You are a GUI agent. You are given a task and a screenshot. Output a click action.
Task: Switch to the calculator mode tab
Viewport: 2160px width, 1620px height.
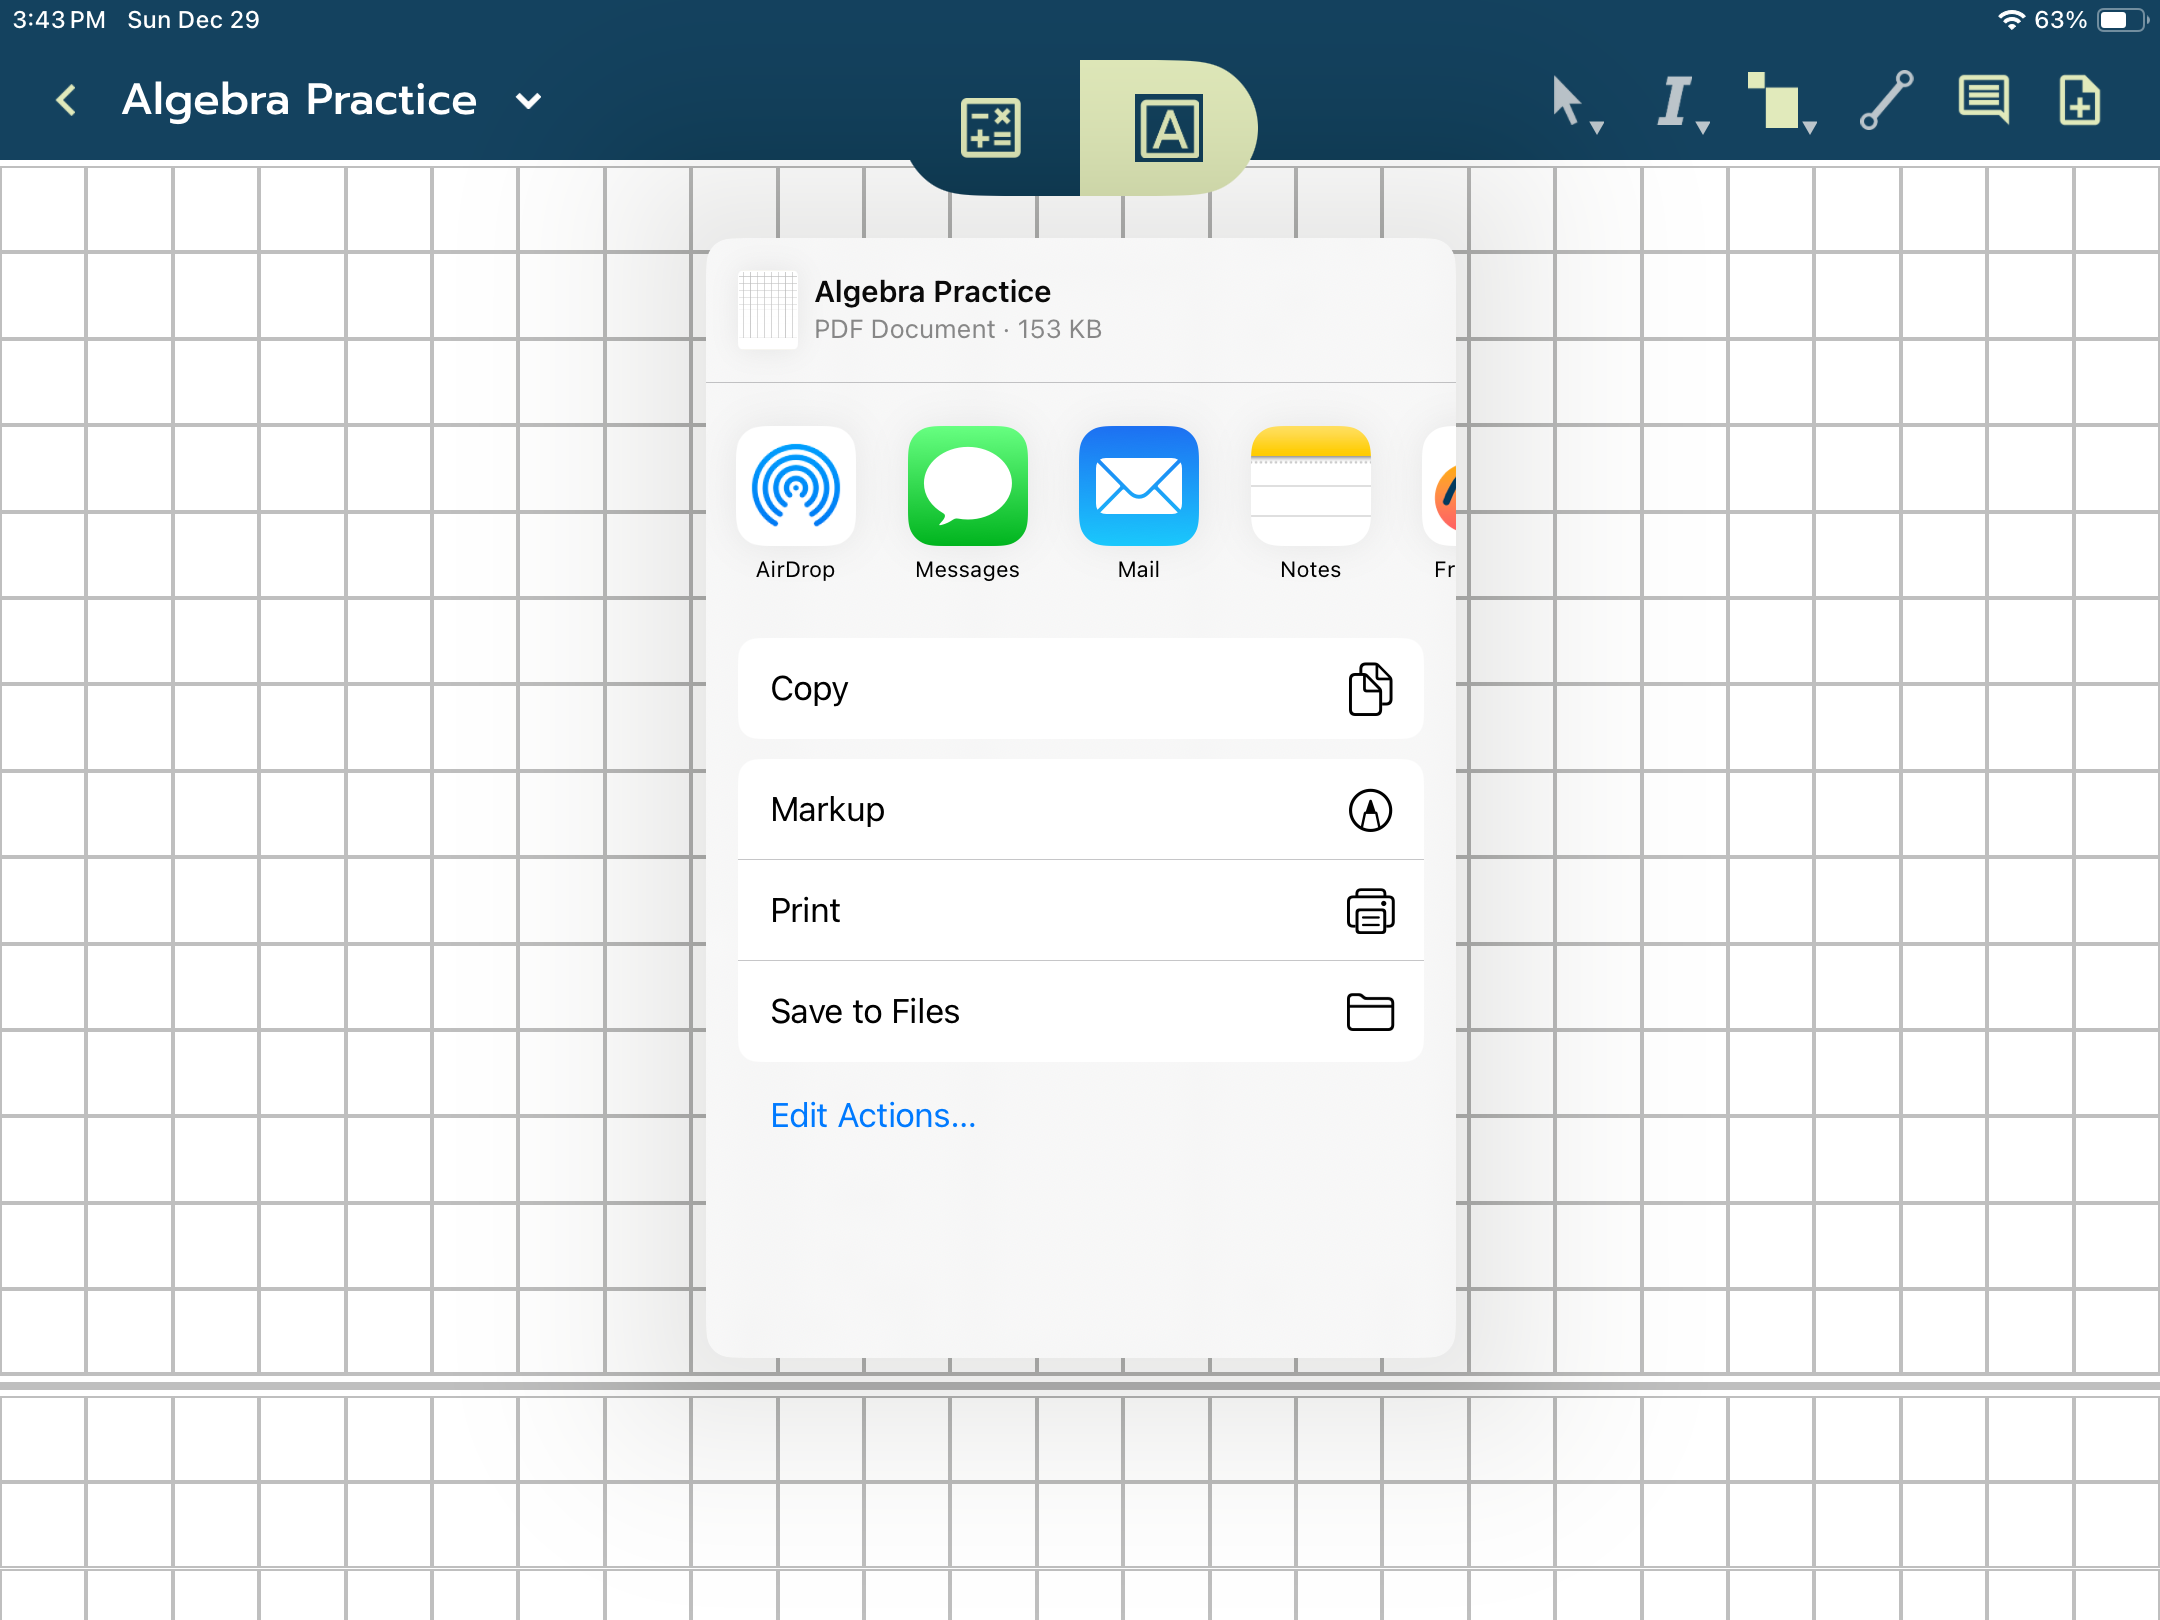pos(990,128)
